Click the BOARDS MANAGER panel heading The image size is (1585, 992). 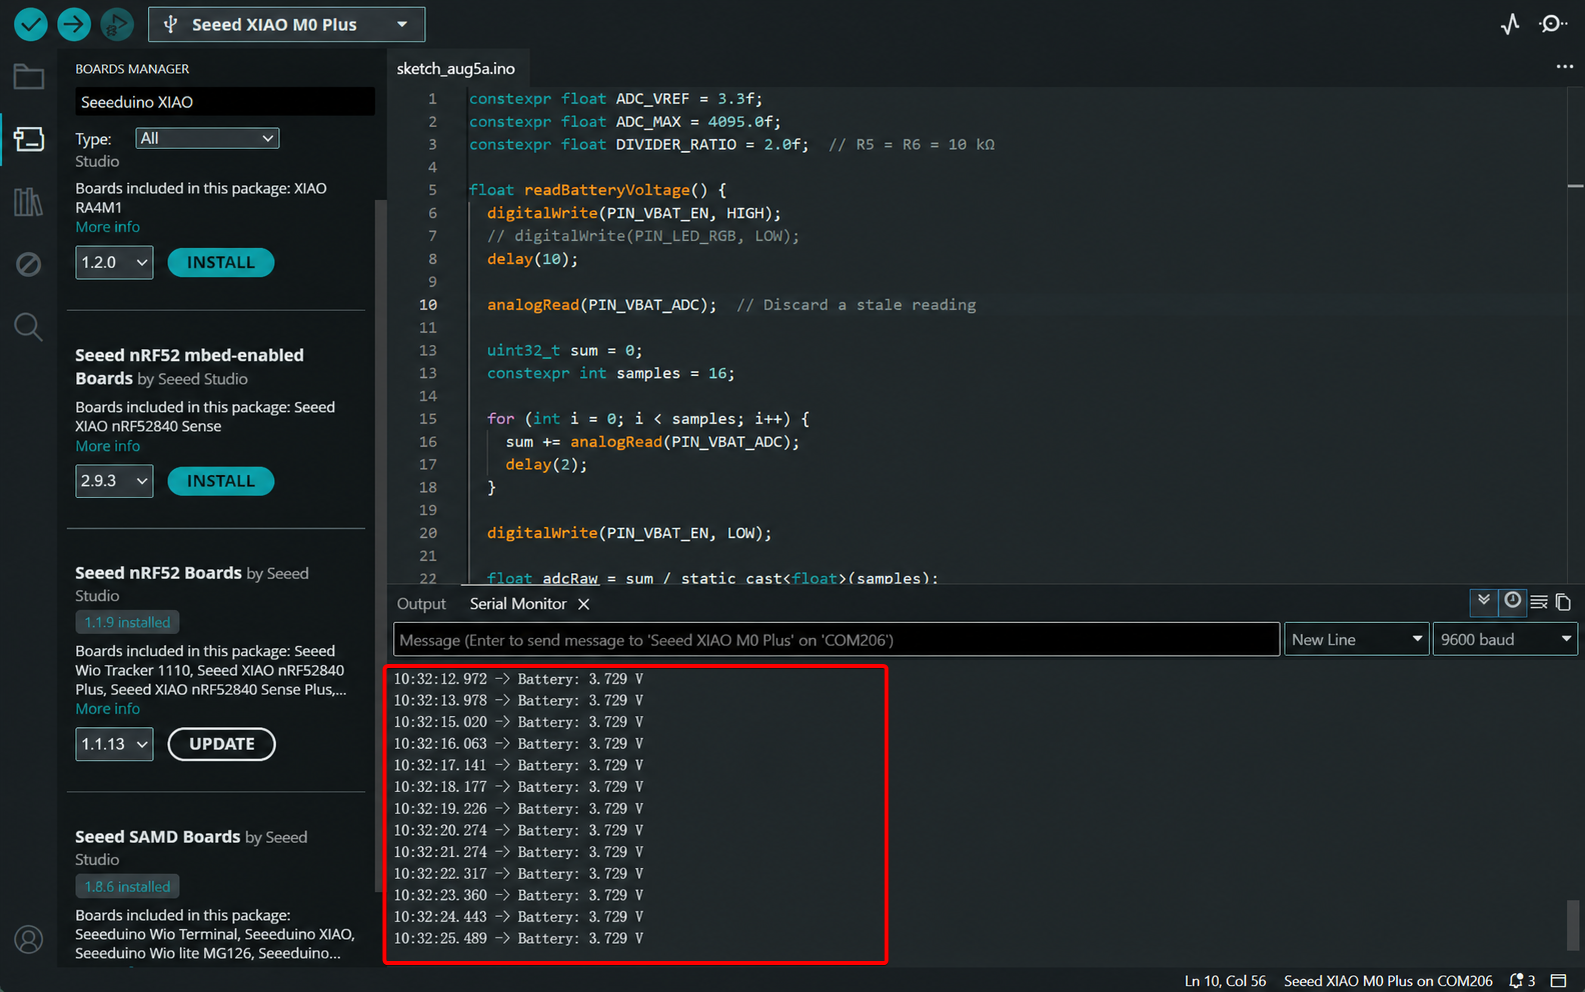pos(132,69)
